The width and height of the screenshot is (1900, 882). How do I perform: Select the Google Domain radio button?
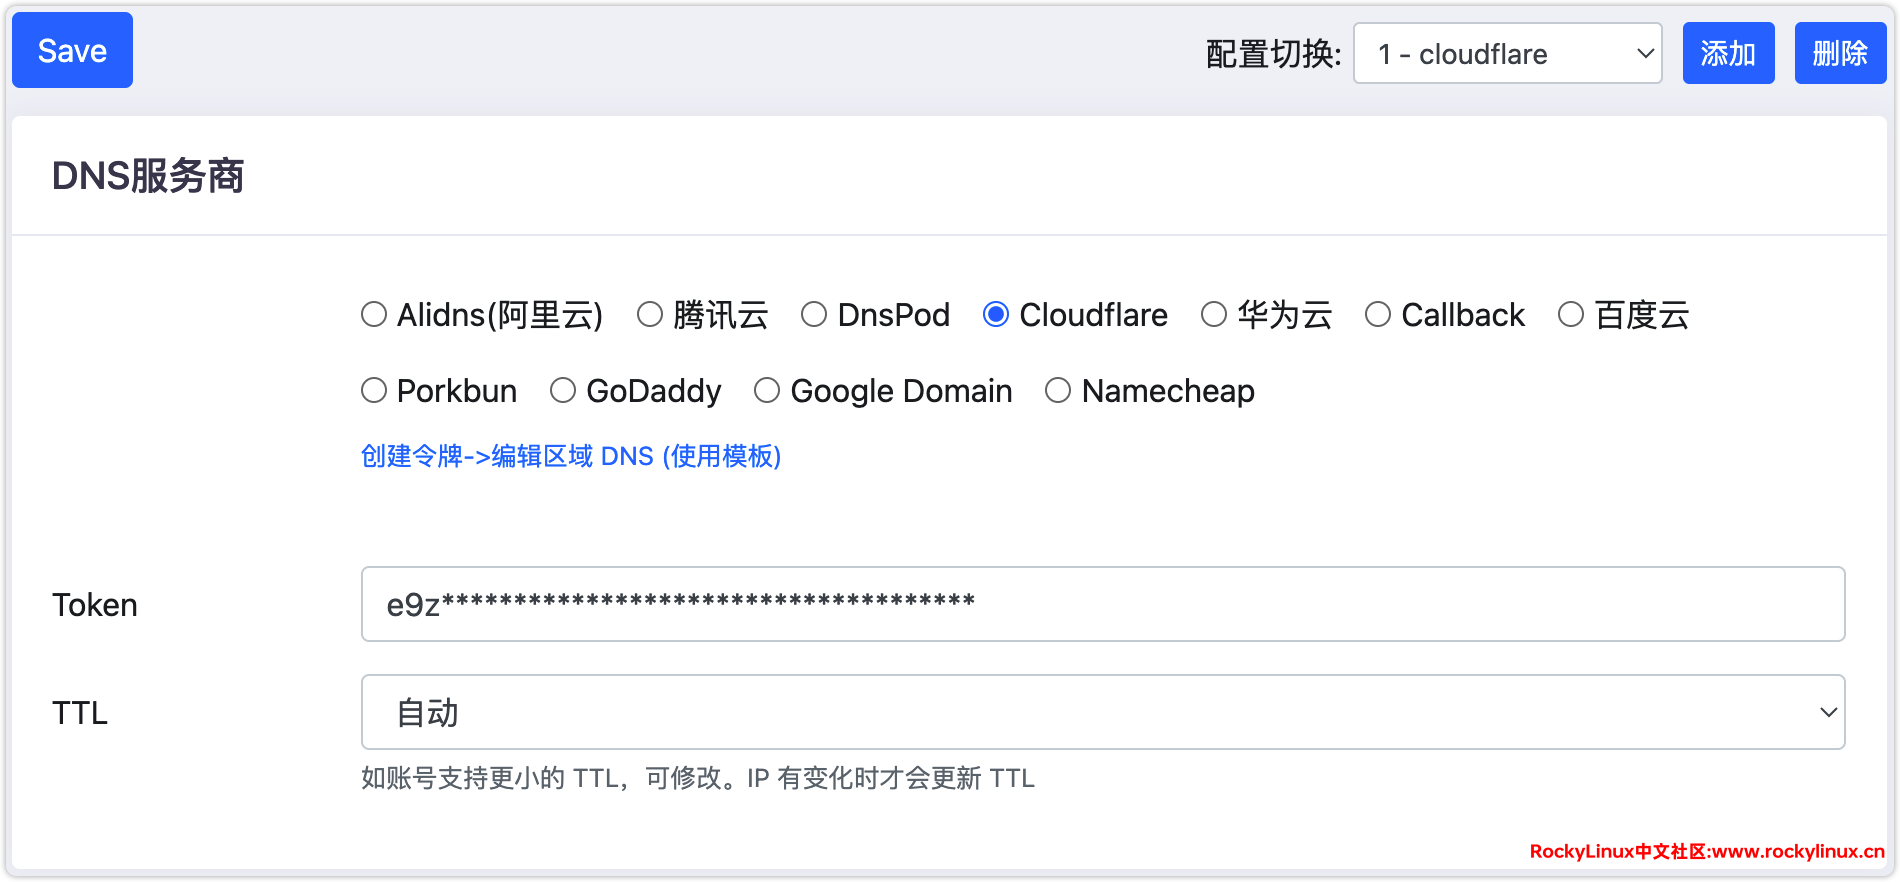click(x=767, y=391)
